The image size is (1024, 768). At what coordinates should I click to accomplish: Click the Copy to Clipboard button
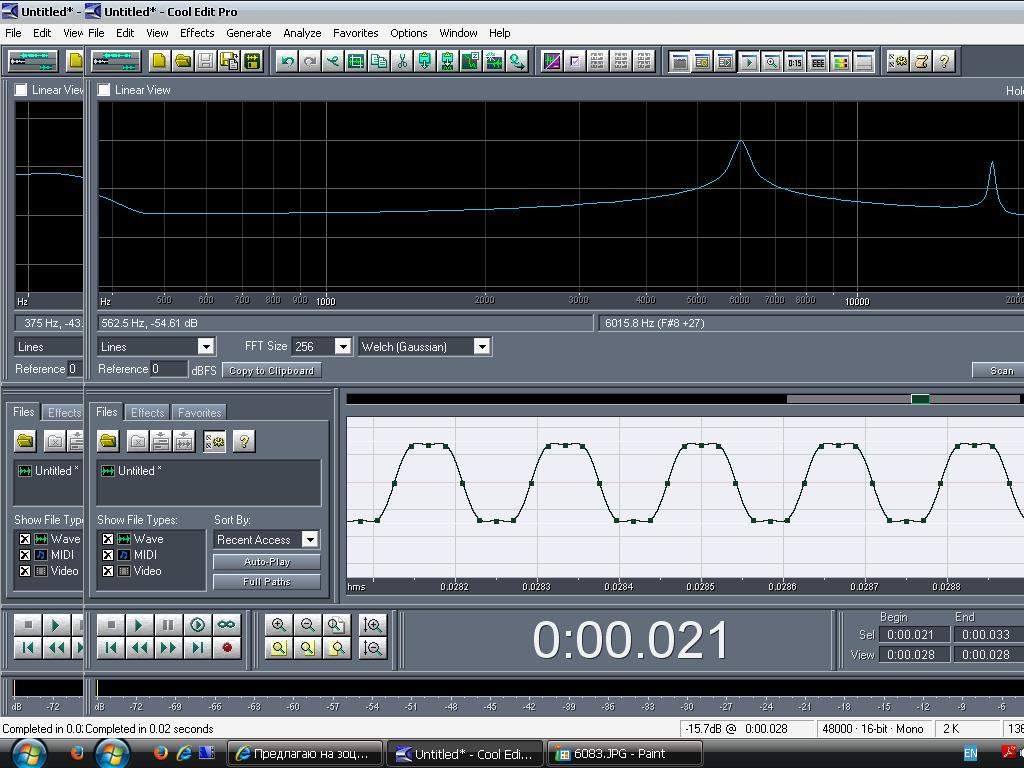point(271,370)
